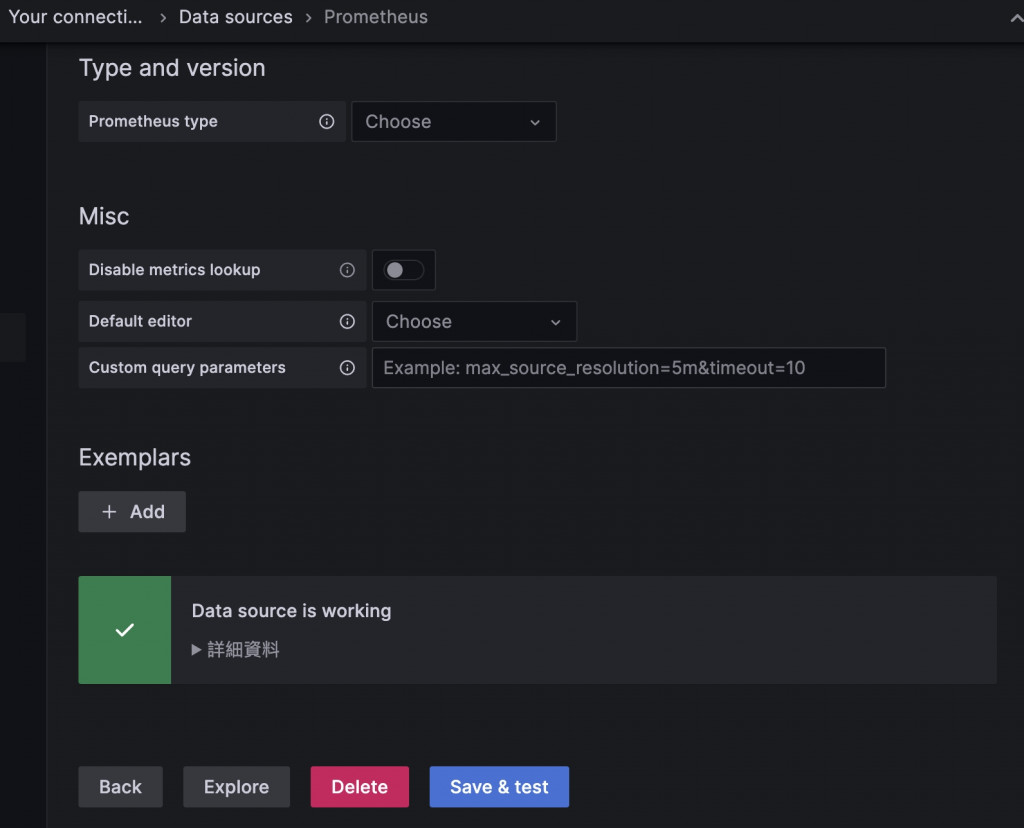
Task: Click the green success checkmark icon
Action: [125, 630]
